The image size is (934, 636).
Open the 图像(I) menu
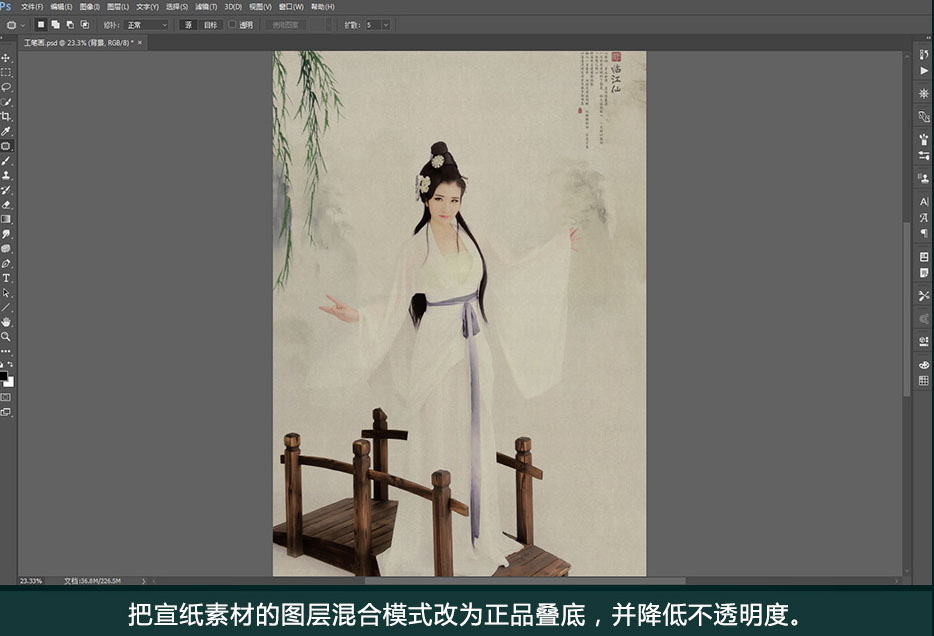[x=89, y=7]
